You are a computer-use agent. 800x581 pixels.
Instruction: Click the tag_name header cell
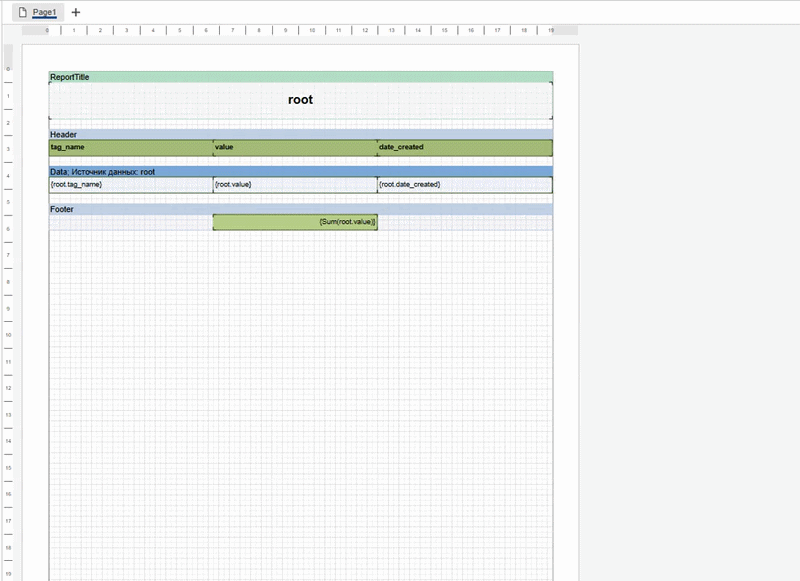tap(130, 148)
